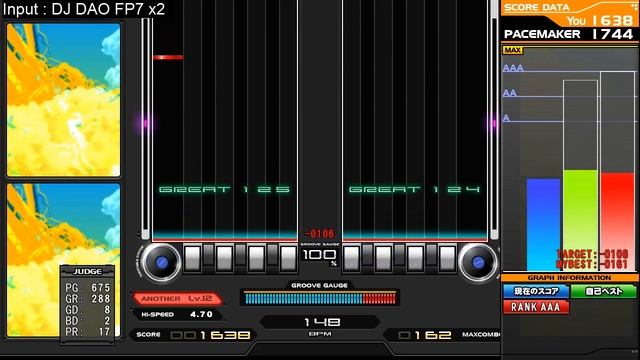Hit the first white key on right keyboard
This screenshot has height=360, width=640.
point(351,258)
